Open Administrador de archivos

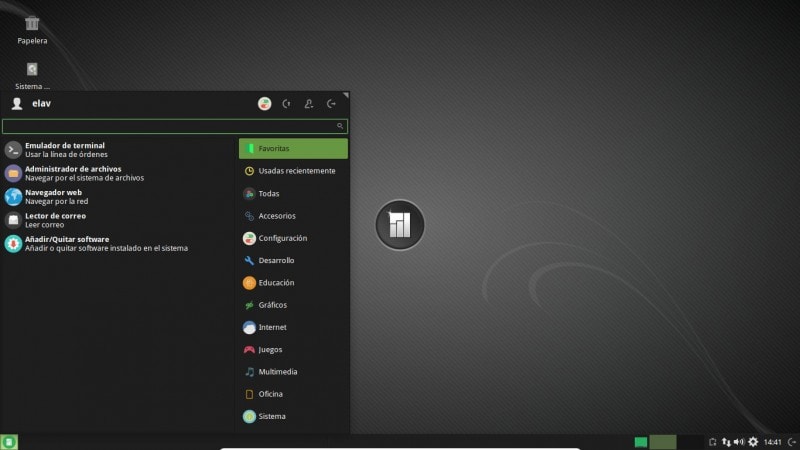(x=117, y=173)
